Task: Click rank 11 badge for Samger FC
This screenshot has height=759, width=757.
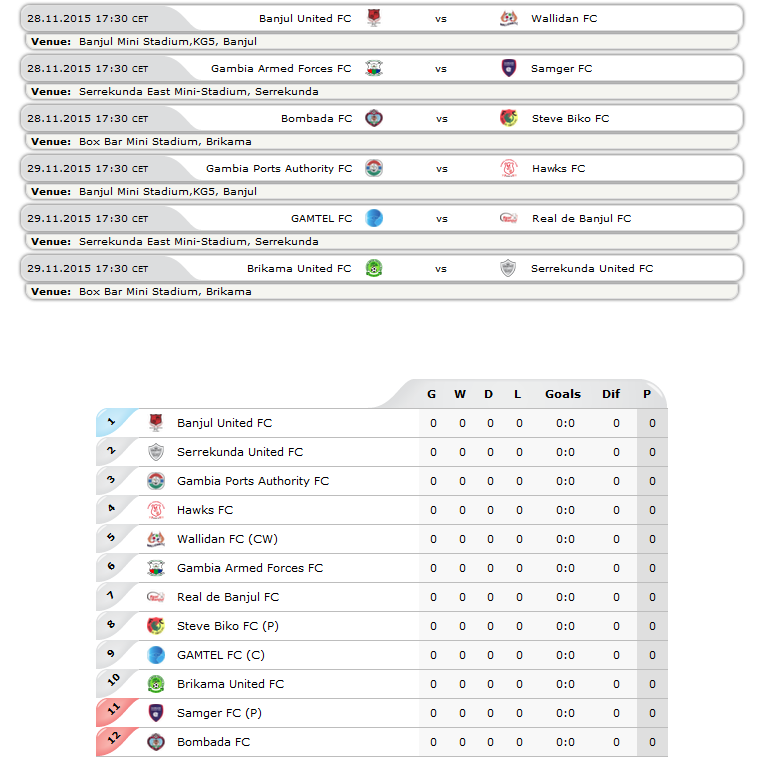Action: [x=113, y=710]
